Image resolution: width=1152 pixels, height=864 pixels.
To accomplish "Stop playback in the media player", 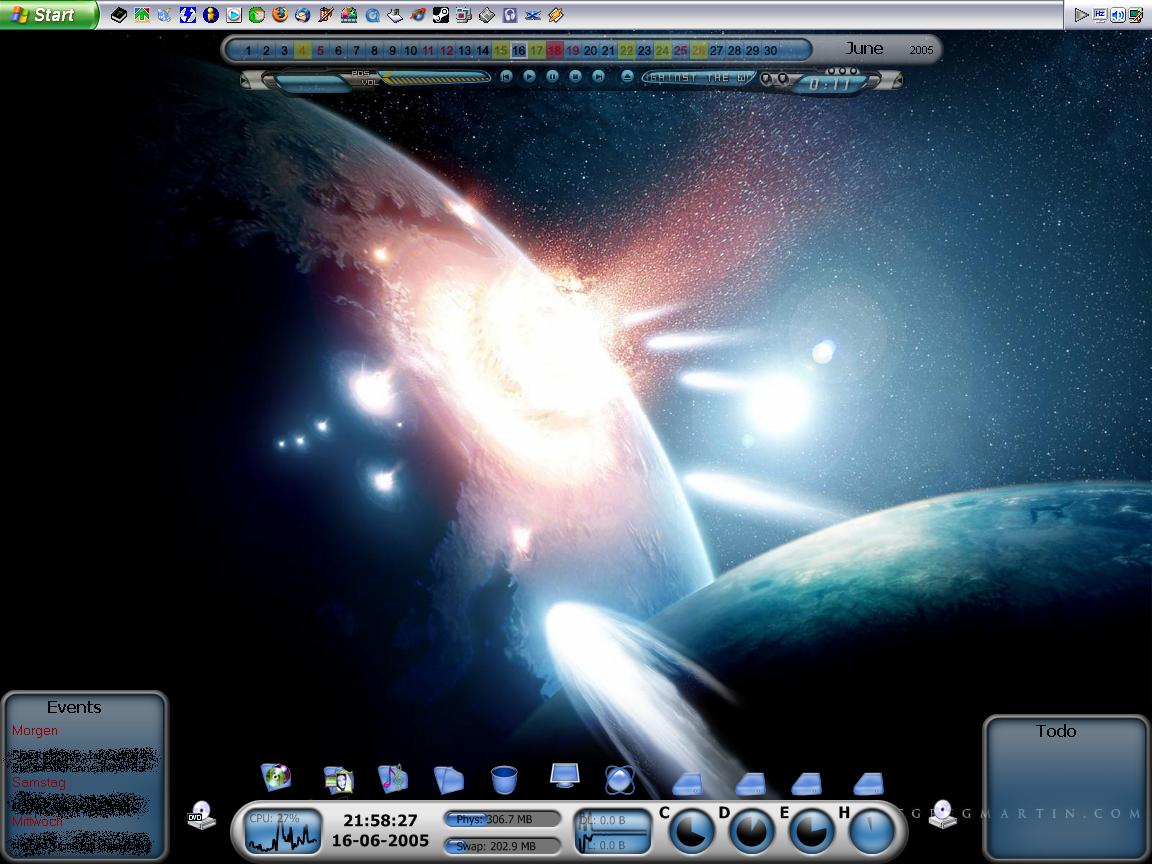I will (575, 76).
